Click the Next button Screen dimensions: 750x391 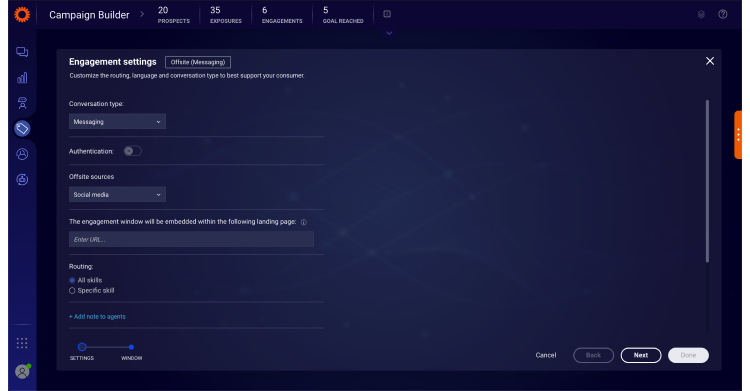pyautogui.click(x=641, y=355)
